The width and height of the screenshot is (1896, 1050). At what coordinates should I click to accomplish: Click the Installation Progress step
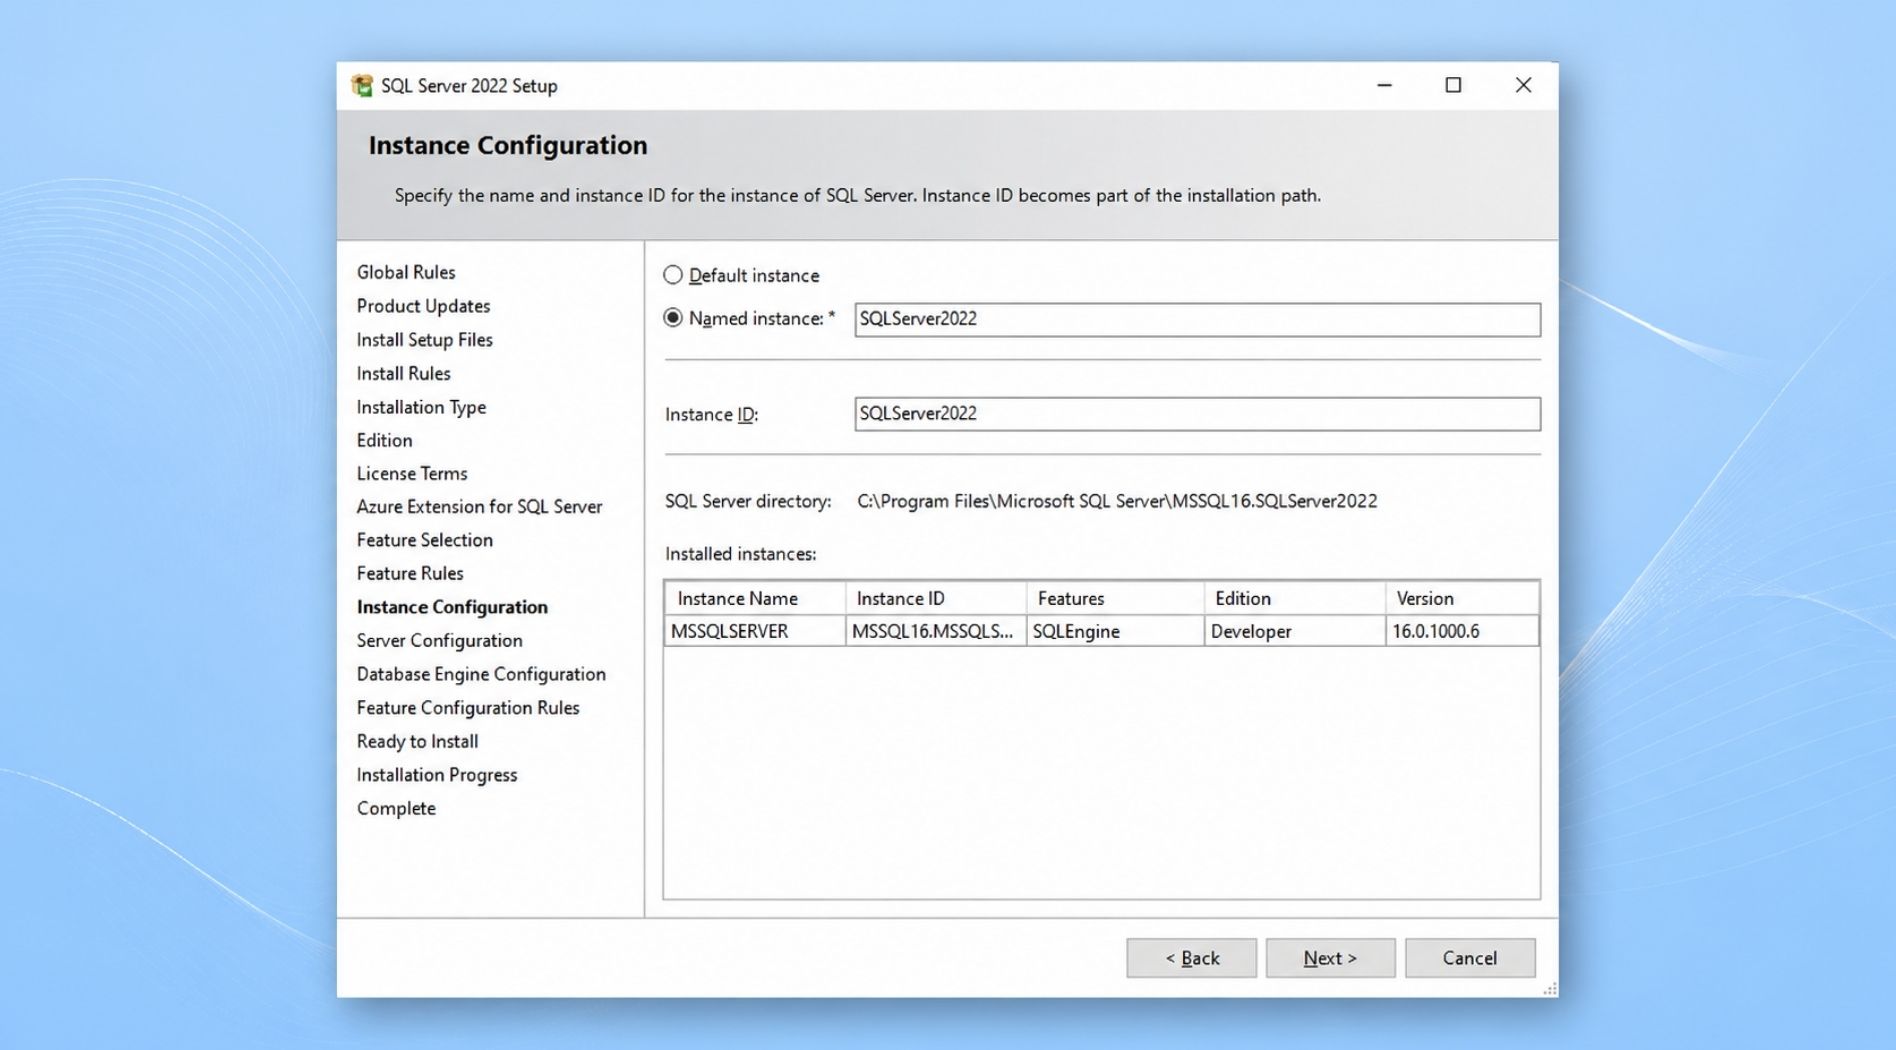[437, 775]
